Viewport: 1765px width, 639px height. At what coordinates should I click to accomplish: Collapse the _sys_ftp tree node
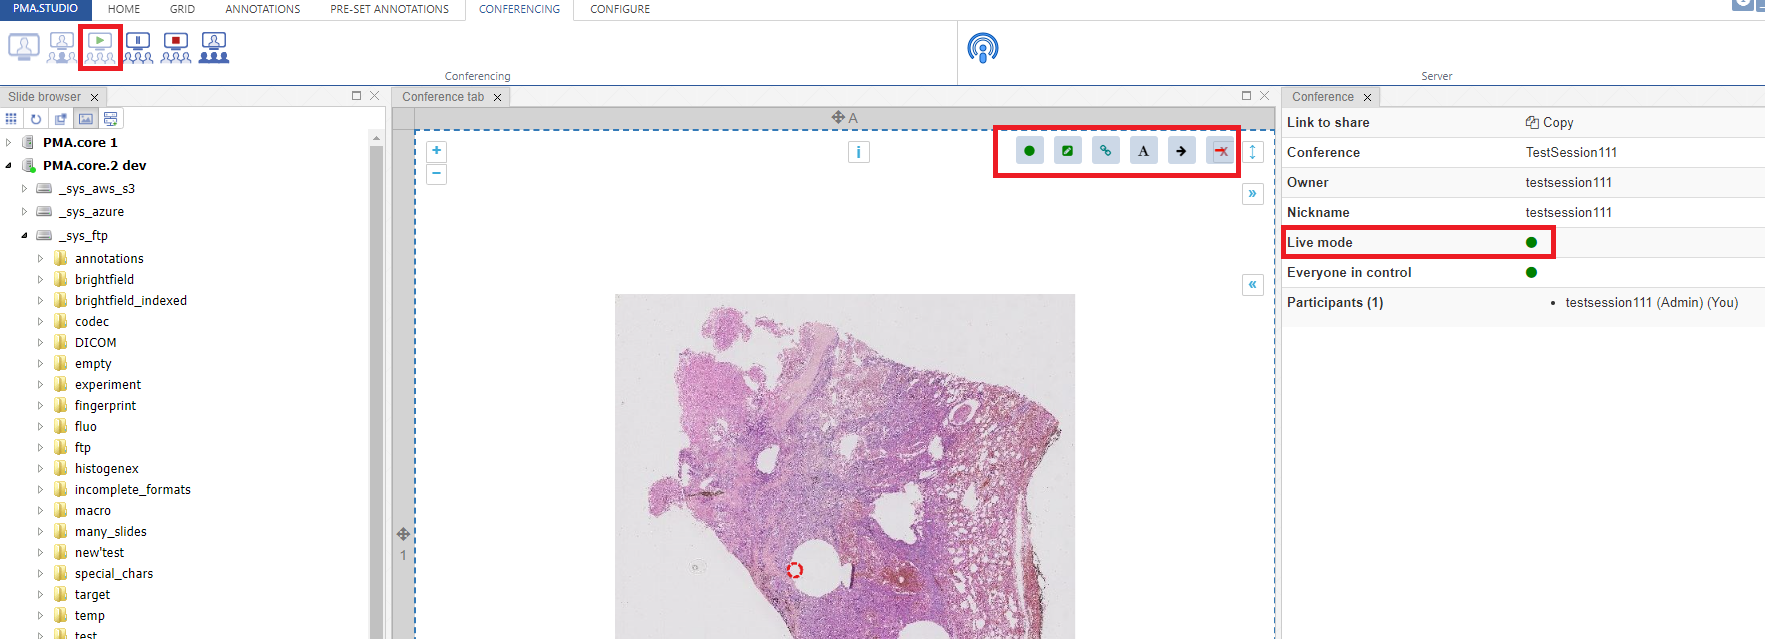point(24,236)
